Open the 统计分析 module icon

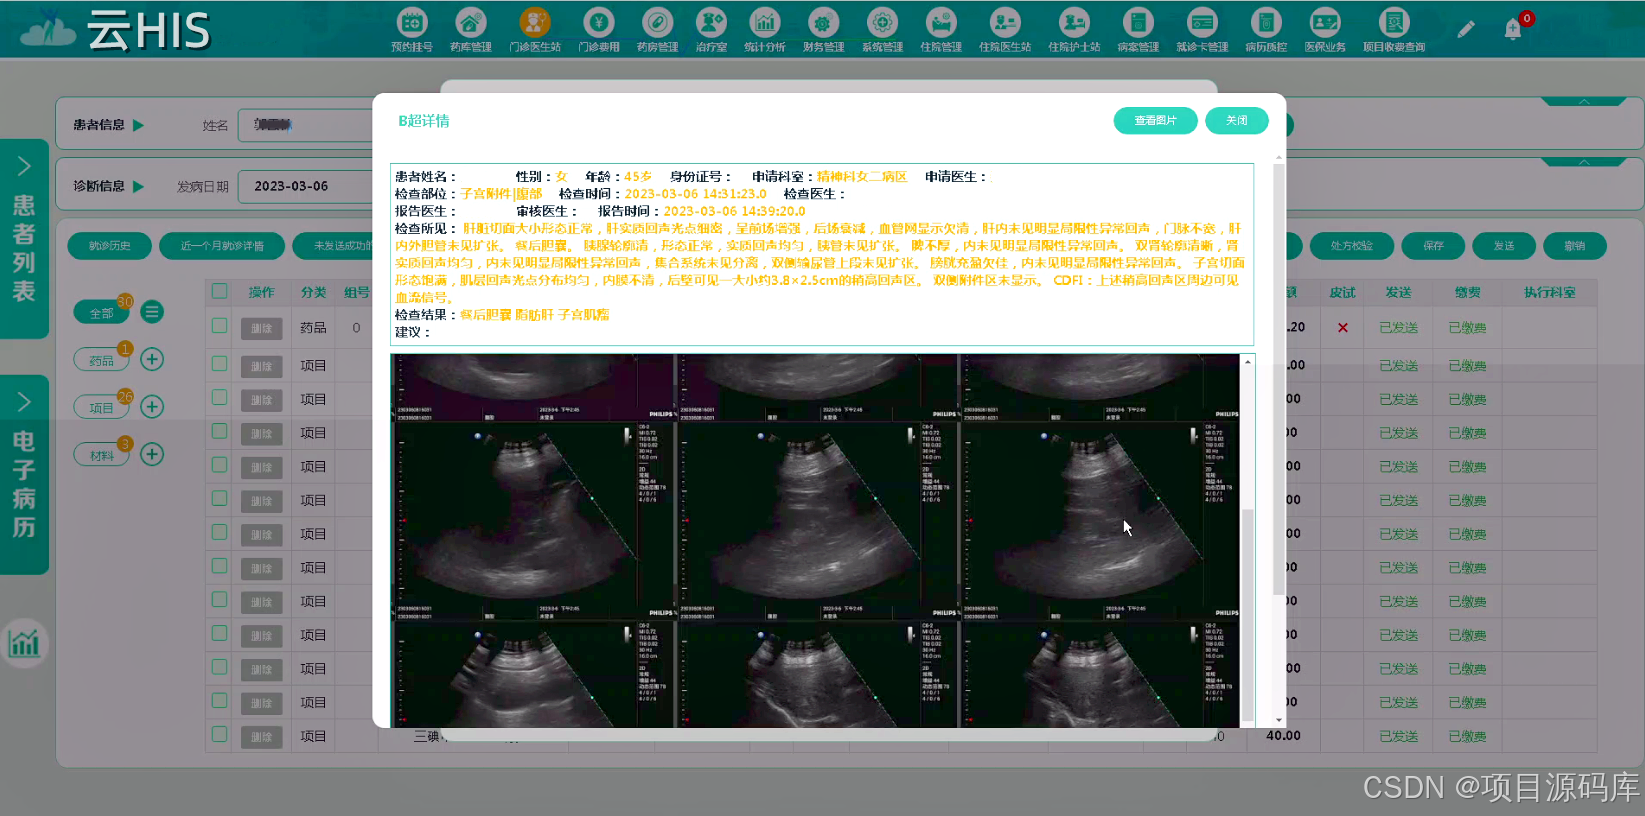(x=764, y=22)
